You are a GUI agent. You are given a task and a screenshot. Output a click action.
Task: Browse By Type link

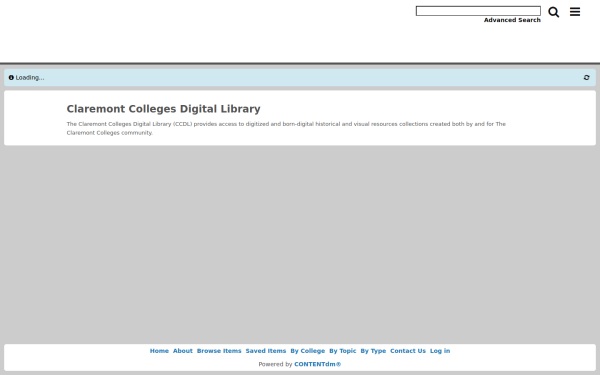pos(373,351)
